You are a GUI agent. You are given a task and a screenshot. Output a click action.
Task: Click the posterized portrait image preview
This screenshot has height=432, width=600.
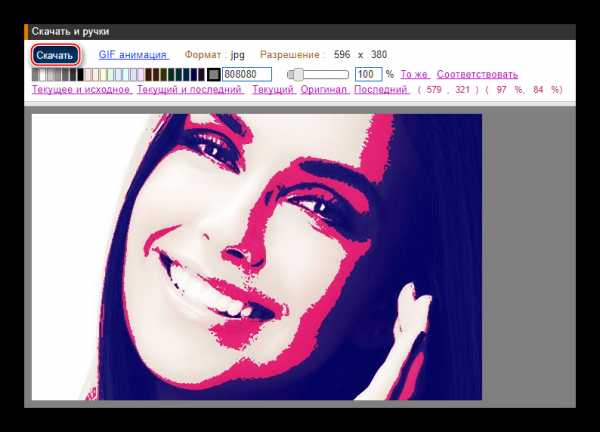tap(256, 256)
